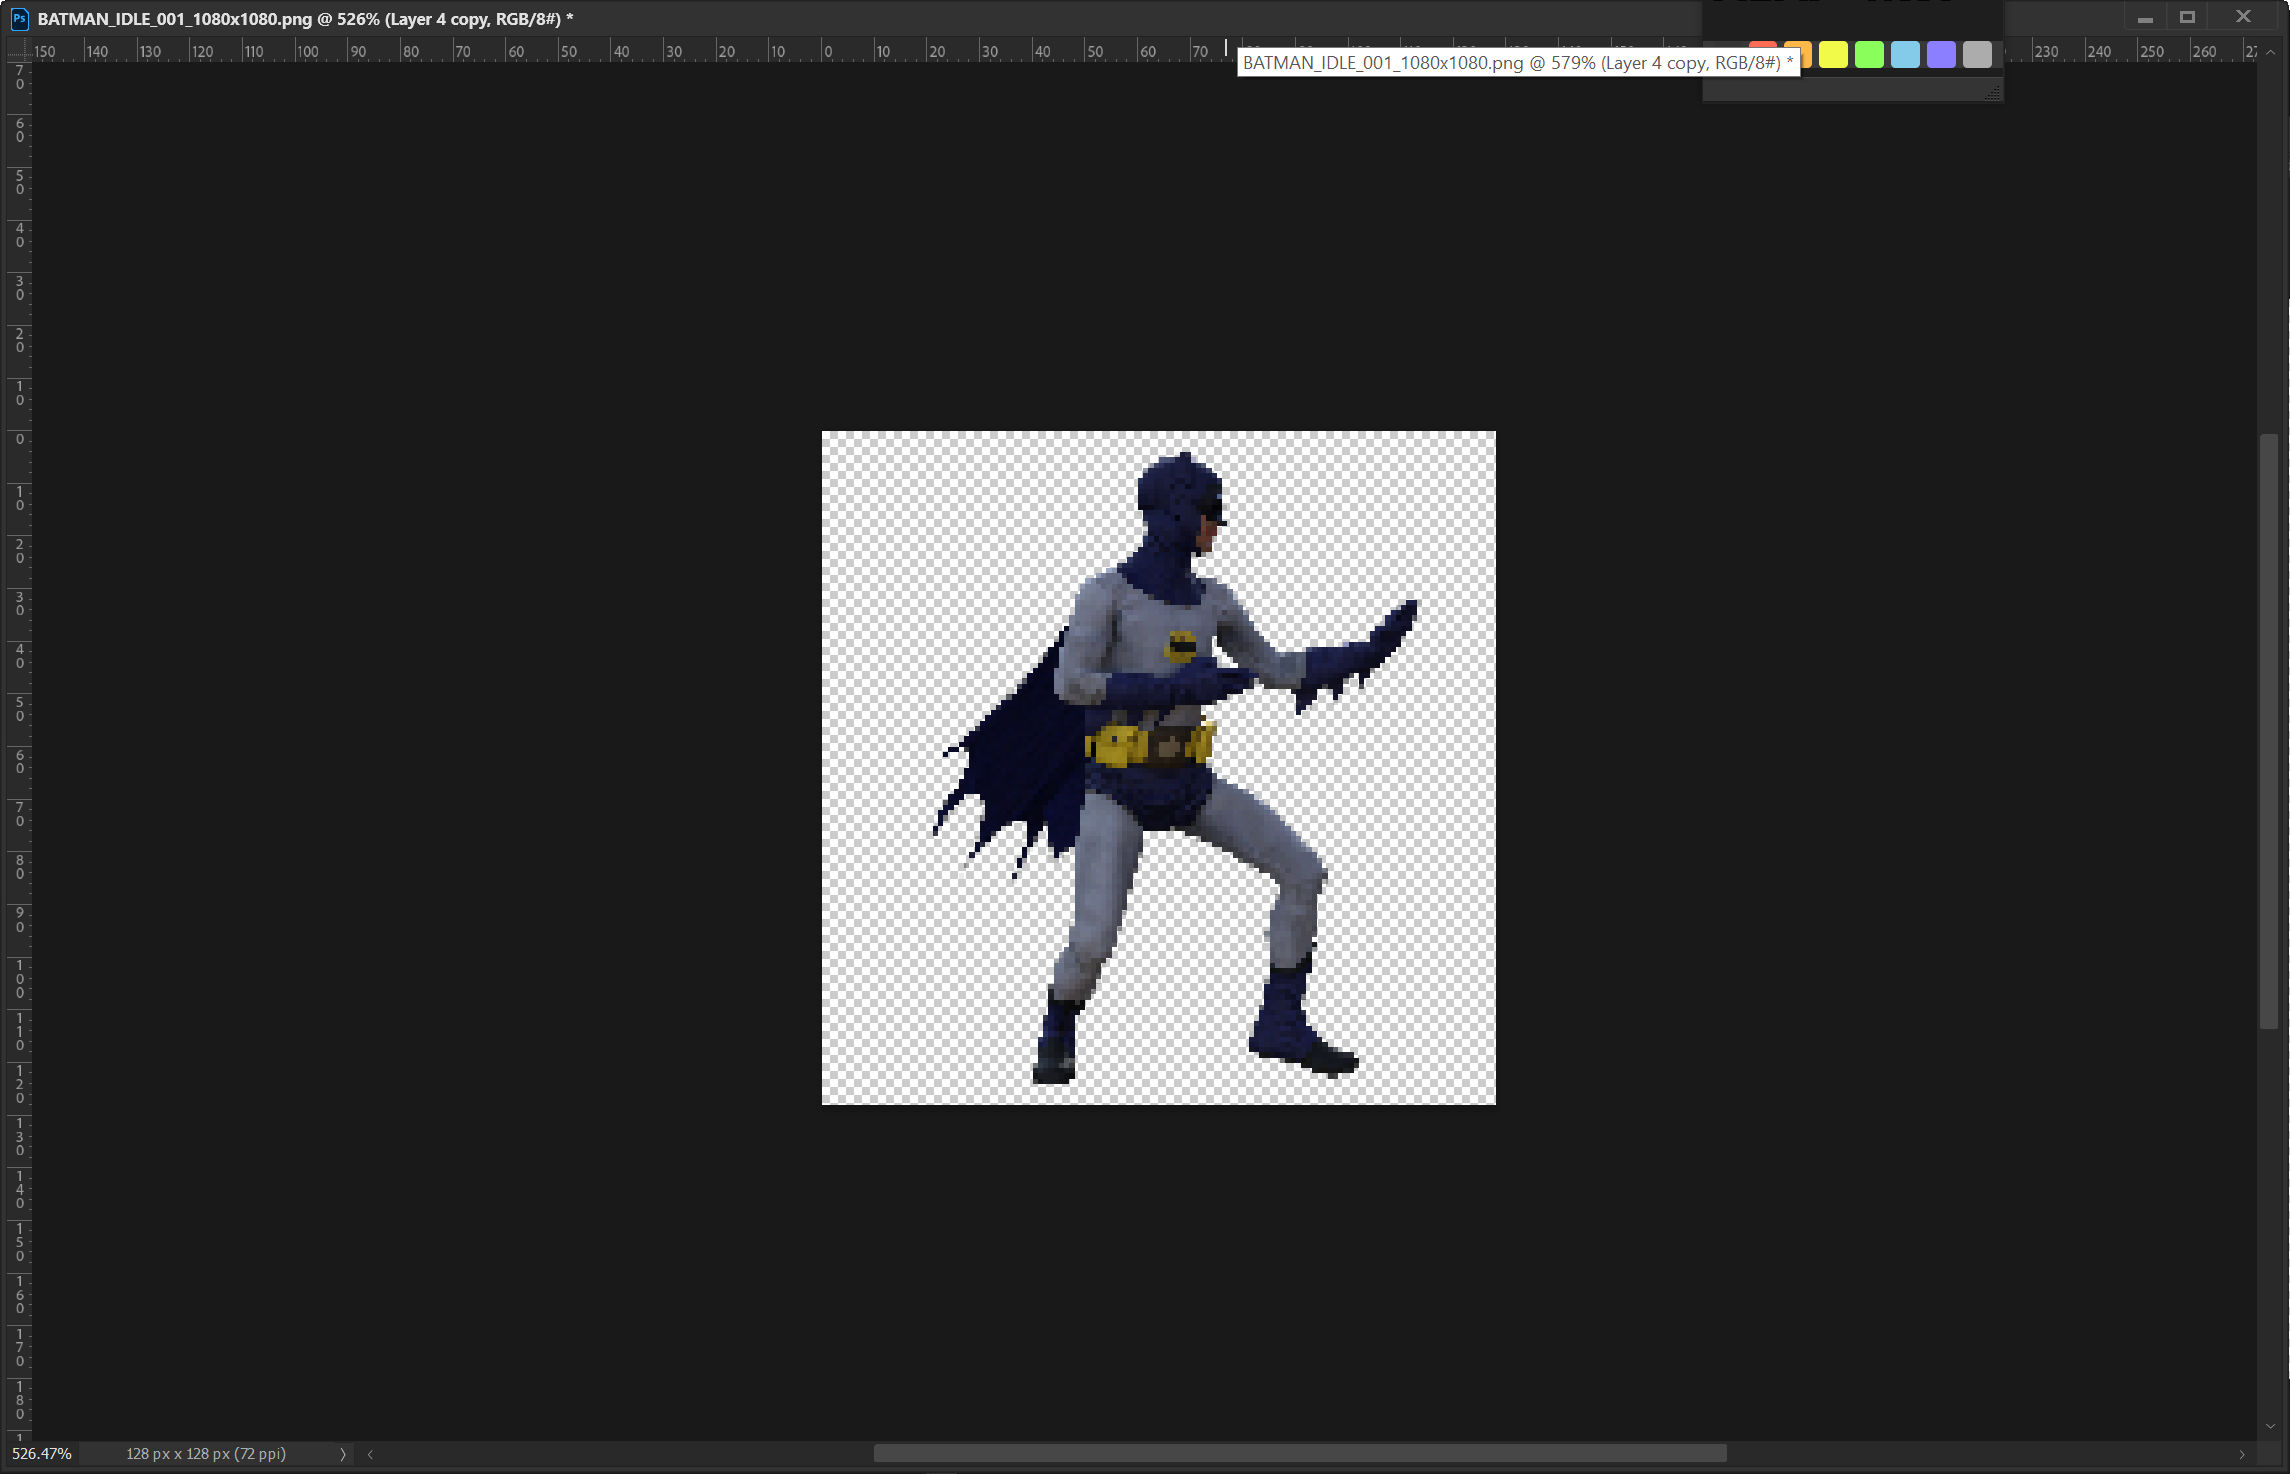
Task: Select the gray color swatch
Action: (1977, 55)
